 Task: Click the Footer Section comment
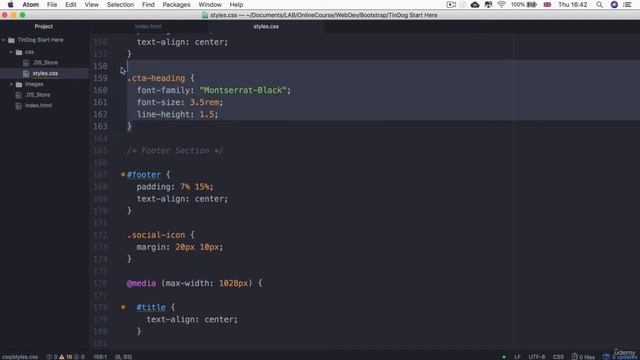click(175, 151)
